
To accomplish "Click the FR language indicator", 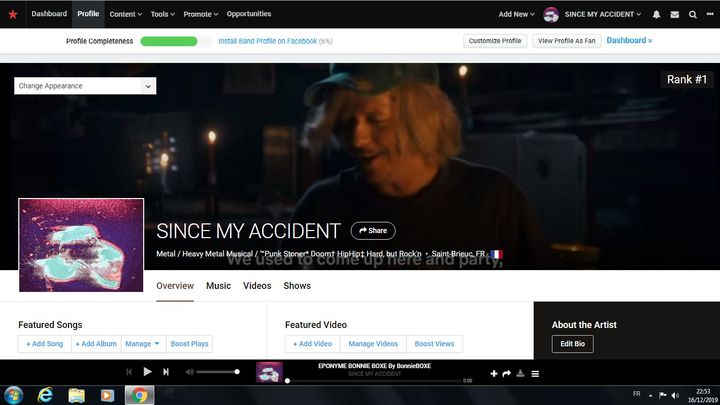I will pyautogui.click(x=636, y=394).
